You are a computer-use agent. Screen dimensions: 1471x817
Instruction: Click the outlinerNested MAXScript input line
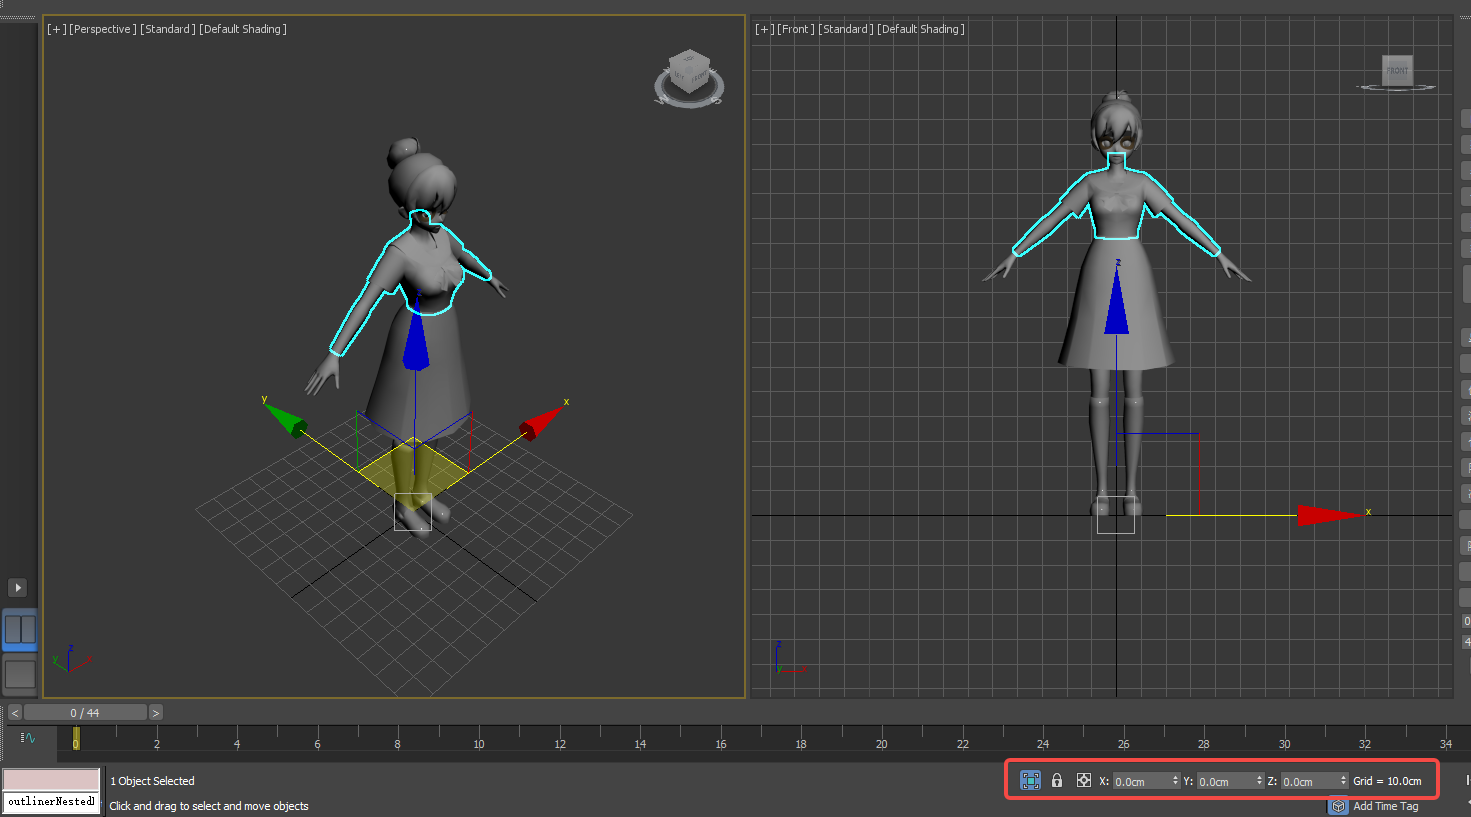pyautogui.click(x=51, y=802)
